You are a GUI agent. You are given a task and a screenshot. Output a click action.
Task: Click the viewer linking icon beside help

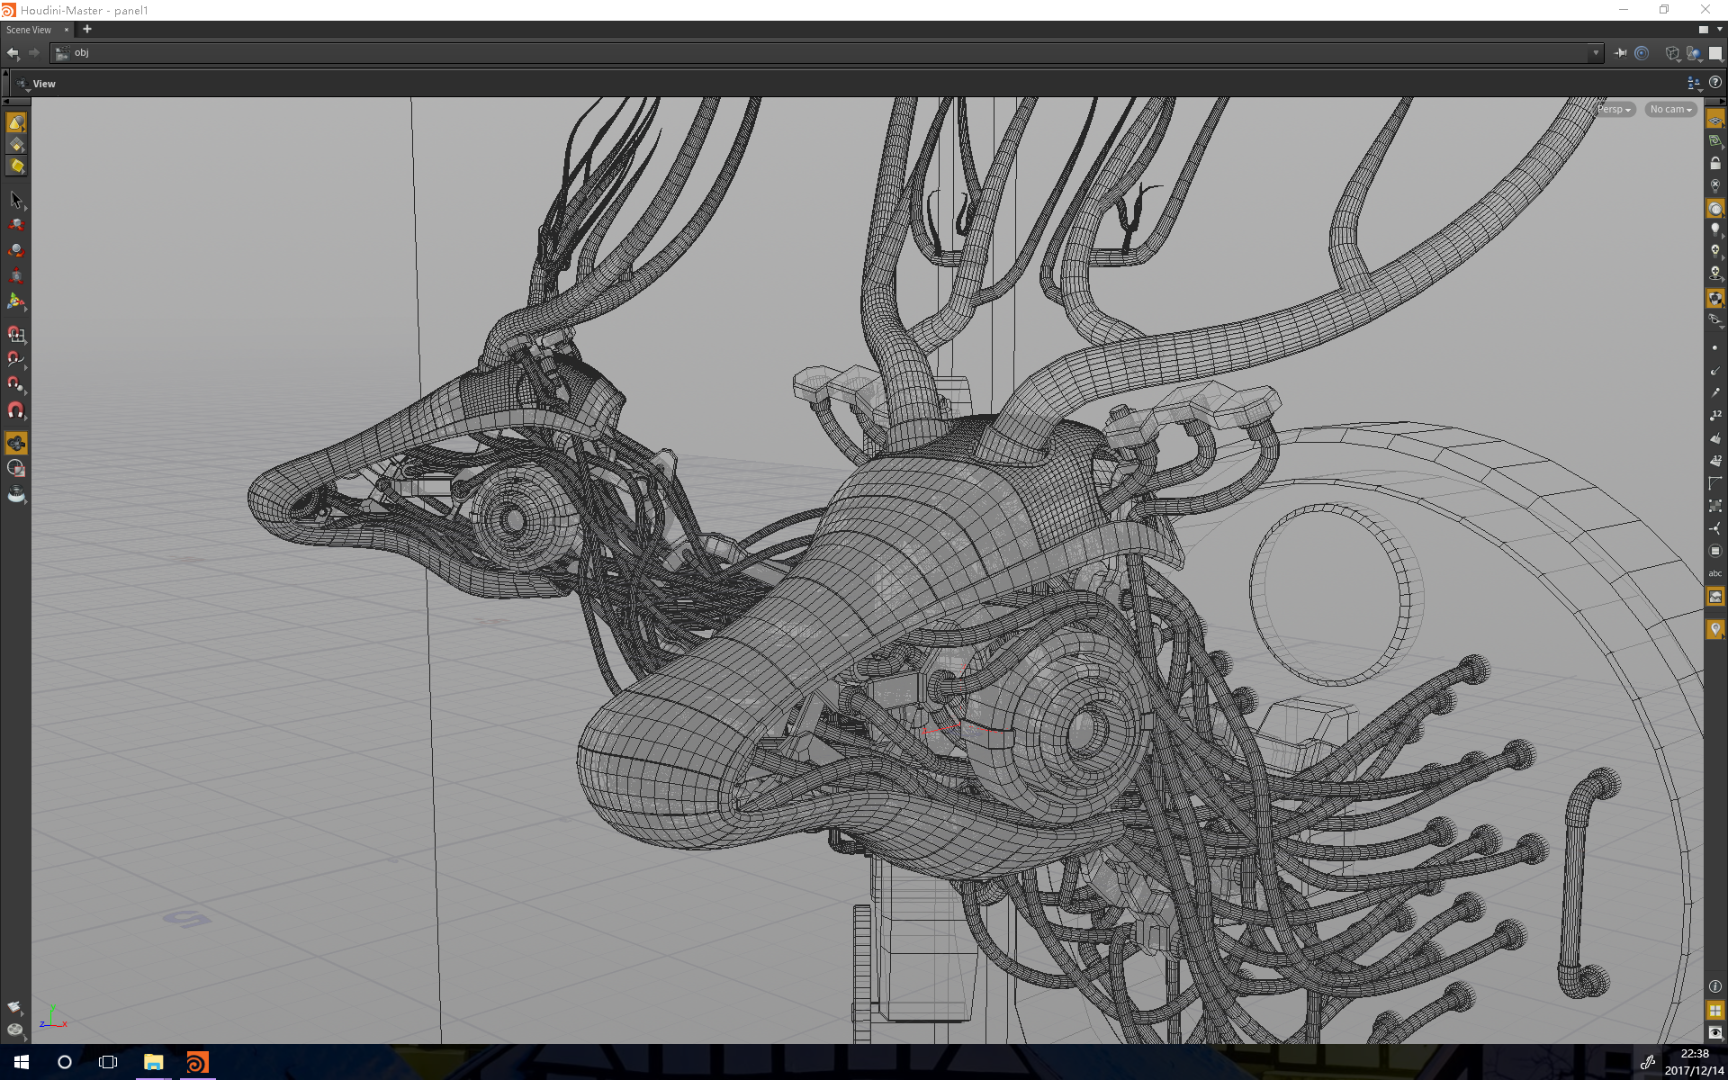(1693, 83)
